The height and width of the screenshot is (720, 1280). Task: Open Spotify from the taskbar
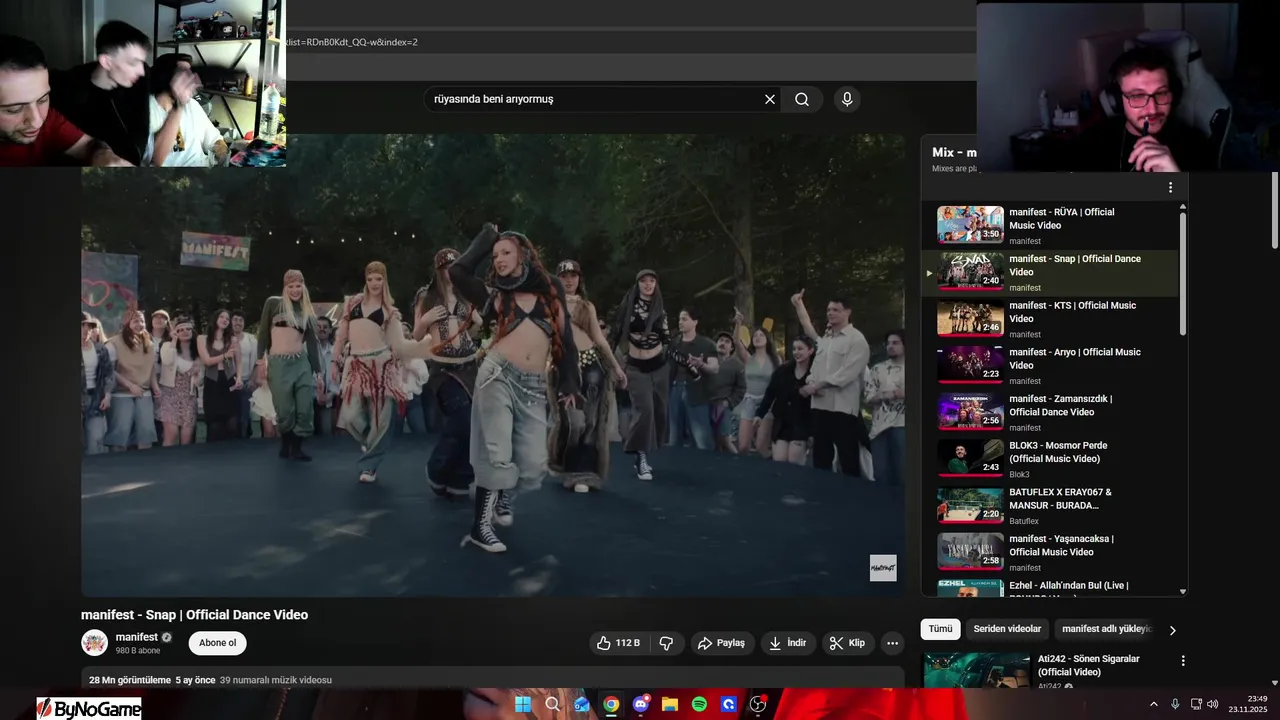700,704
